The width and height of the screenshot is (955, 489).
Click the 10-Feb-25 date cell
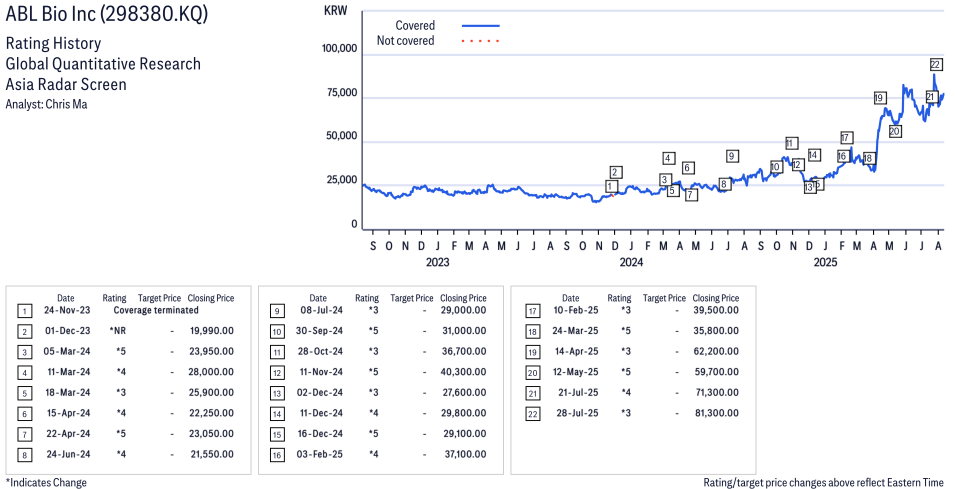coord(576,310)
